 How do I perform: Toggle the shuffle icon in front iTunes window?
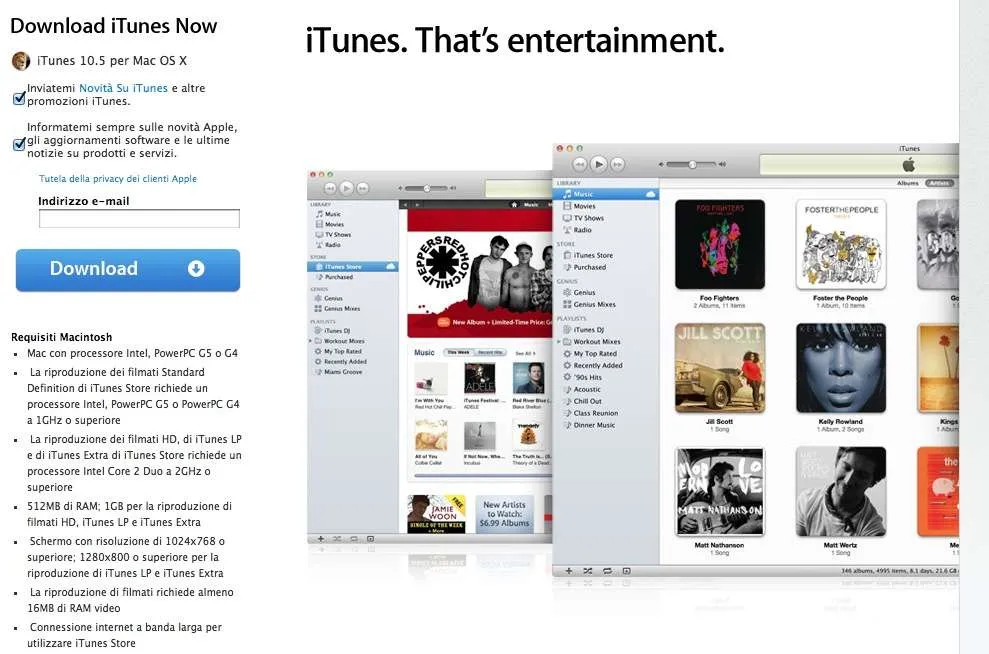tap(588, 571)
